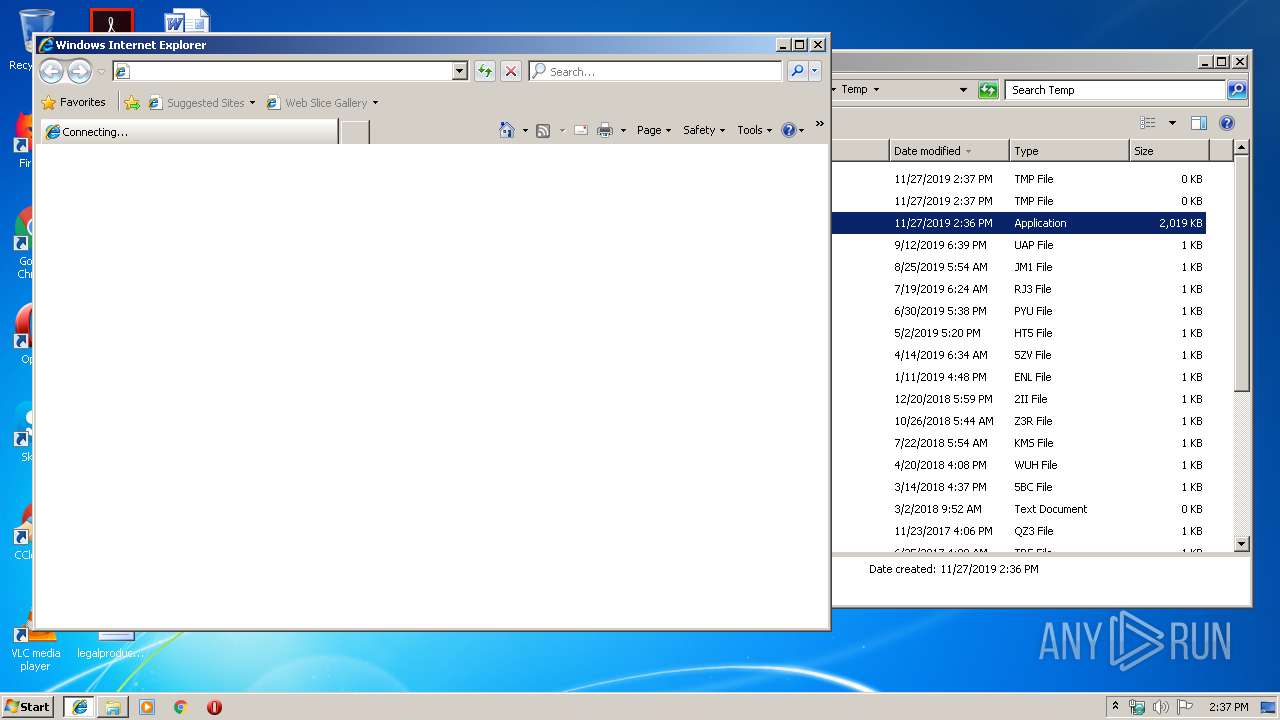This screenshot has width=1280, height=720.
Task: Change view icon in Temp Explorer window
Action: [x=1148, y=123]
